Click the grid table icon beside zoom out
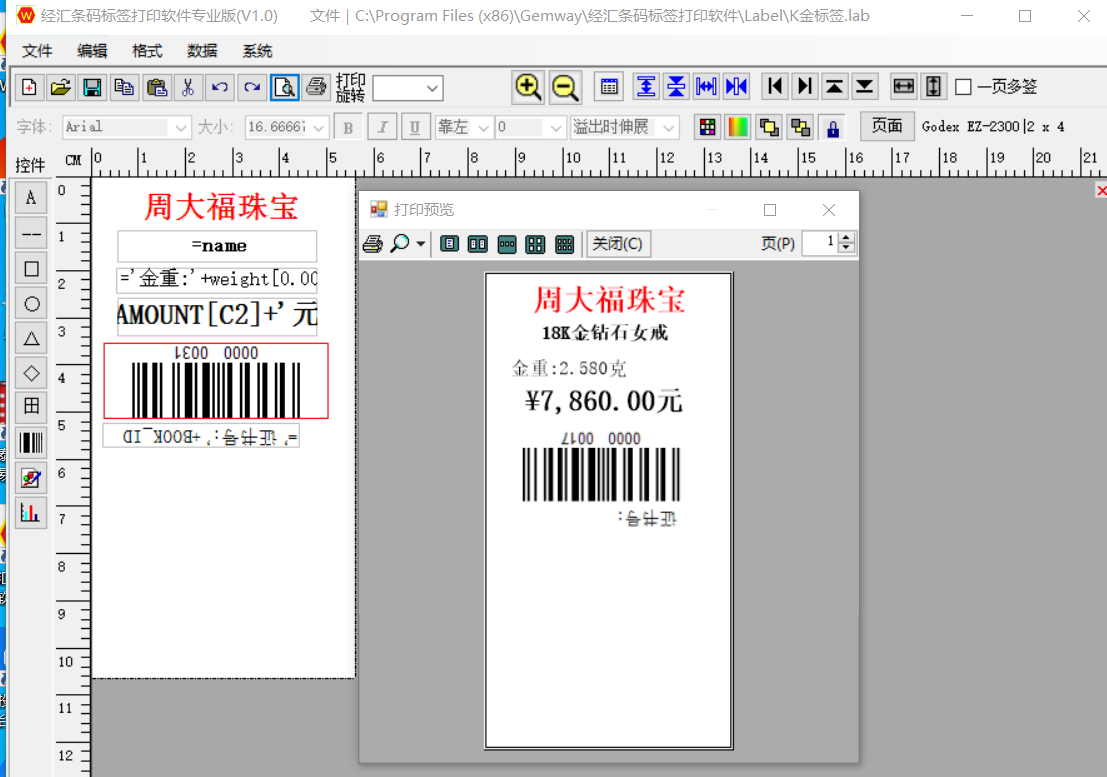 (609, 87)
